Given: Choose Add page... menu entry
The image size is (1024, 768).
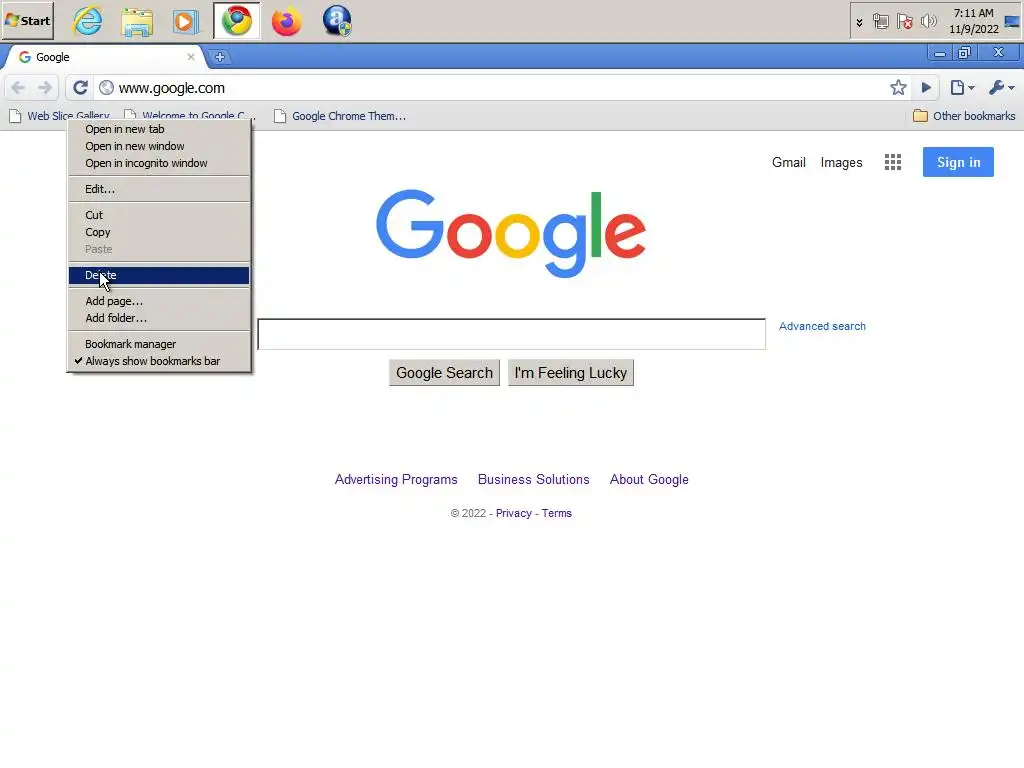Looking at the screenshot, I should 159,301.
